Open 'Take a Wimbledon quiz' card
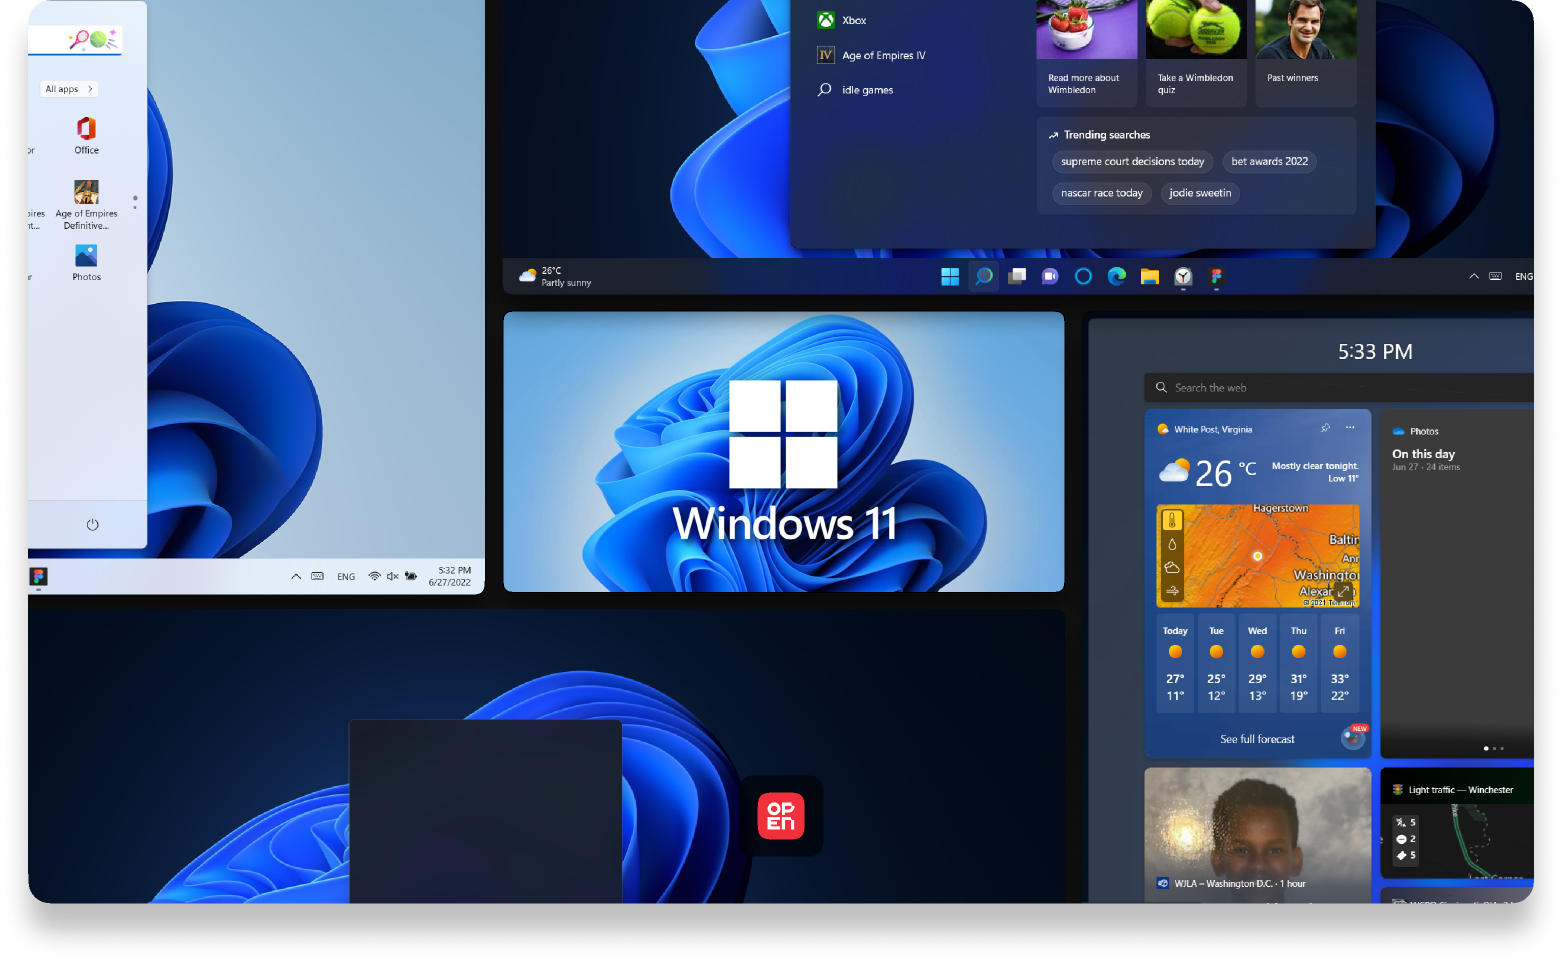The image size is (1563, 960). pos(1196,52)
